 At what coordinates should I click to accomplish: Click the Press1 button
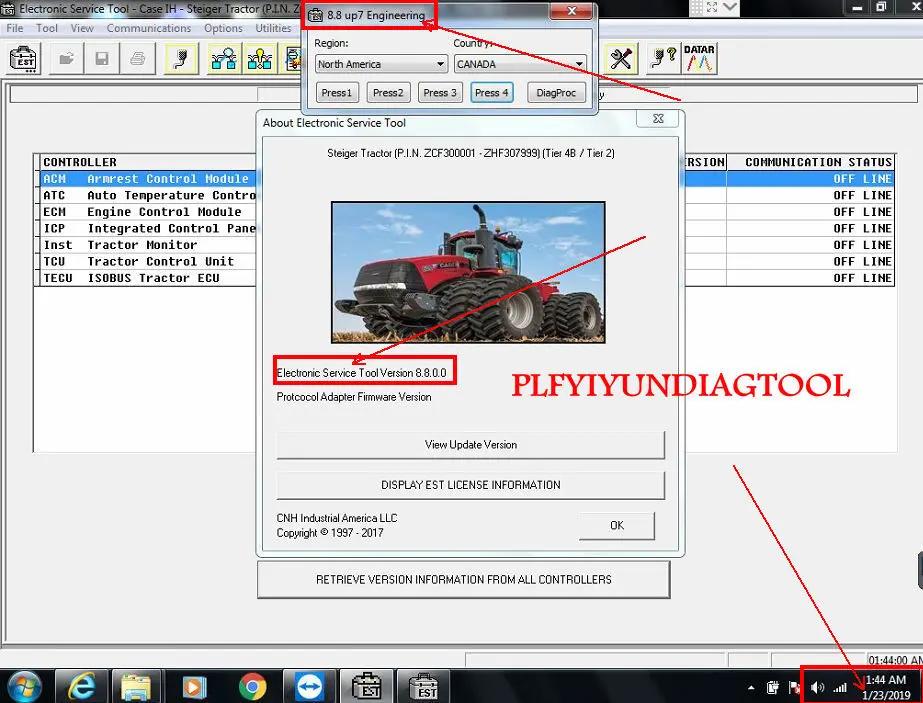pyautogui.click(x=337, y=92)
